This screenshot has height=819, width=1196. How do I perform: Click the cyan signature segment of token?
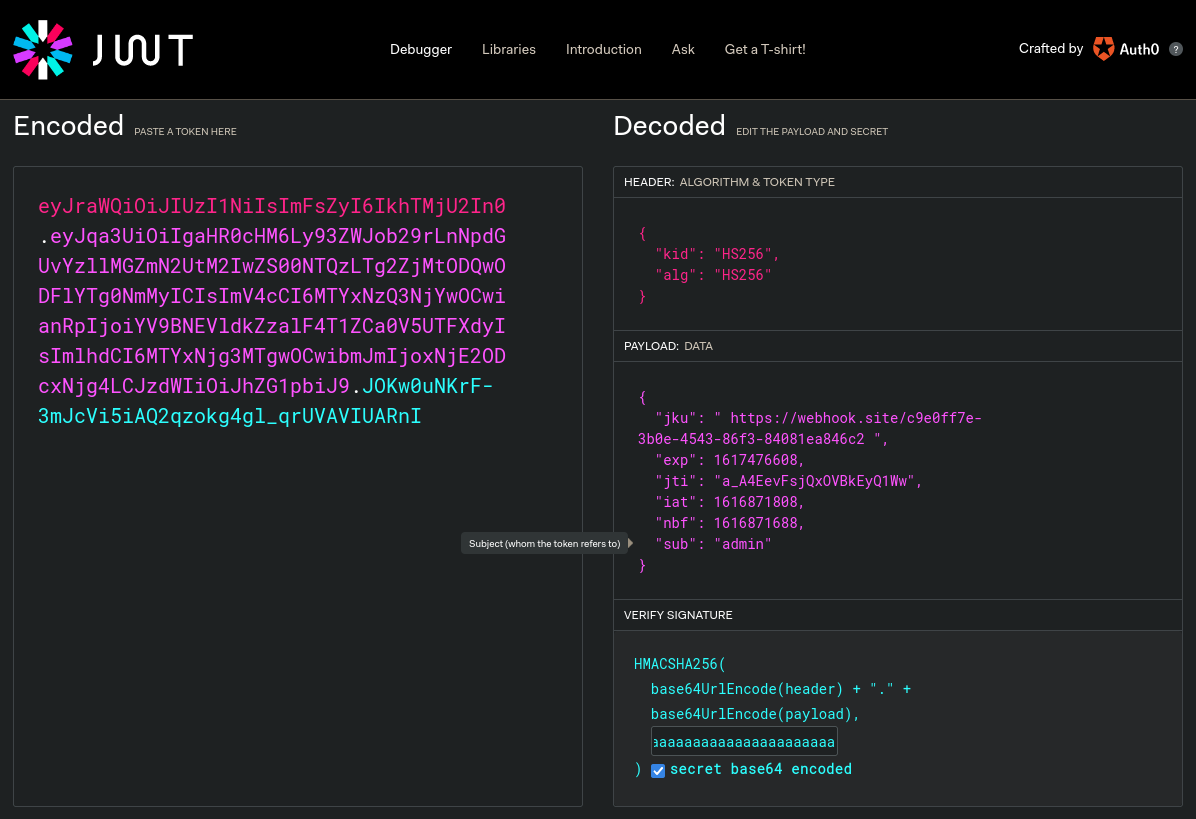coord(229,416)
